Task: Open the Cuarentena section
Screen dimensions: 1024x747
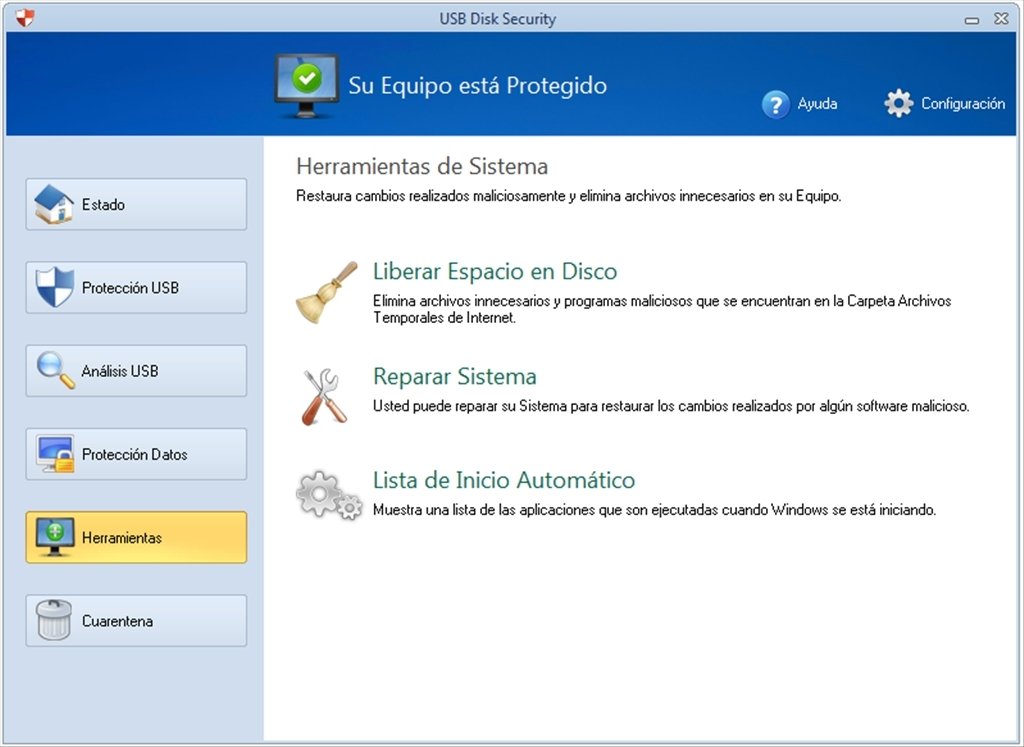Action: [136, 620]
